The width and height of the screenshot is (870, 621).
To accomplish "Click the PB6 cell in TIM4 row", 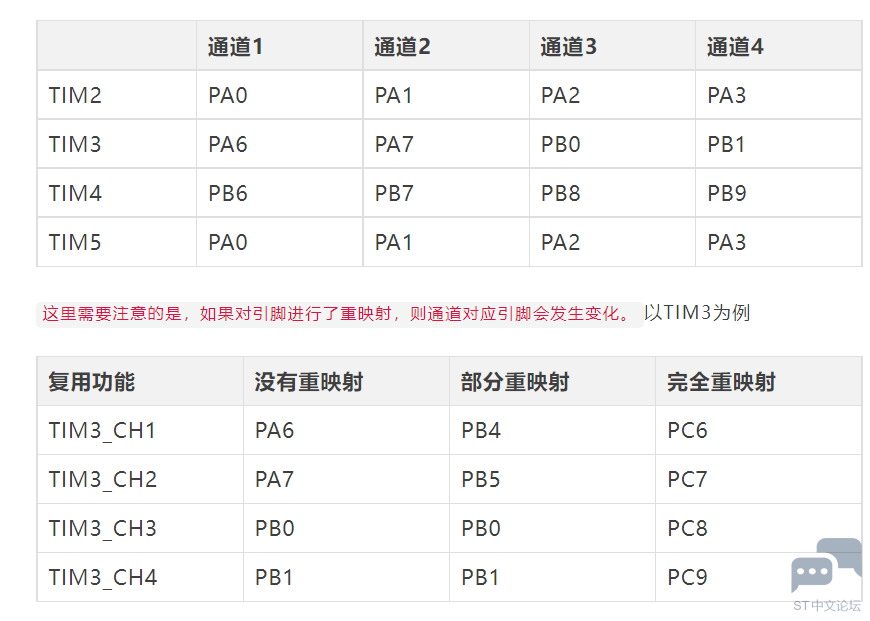I will [227, 194].
